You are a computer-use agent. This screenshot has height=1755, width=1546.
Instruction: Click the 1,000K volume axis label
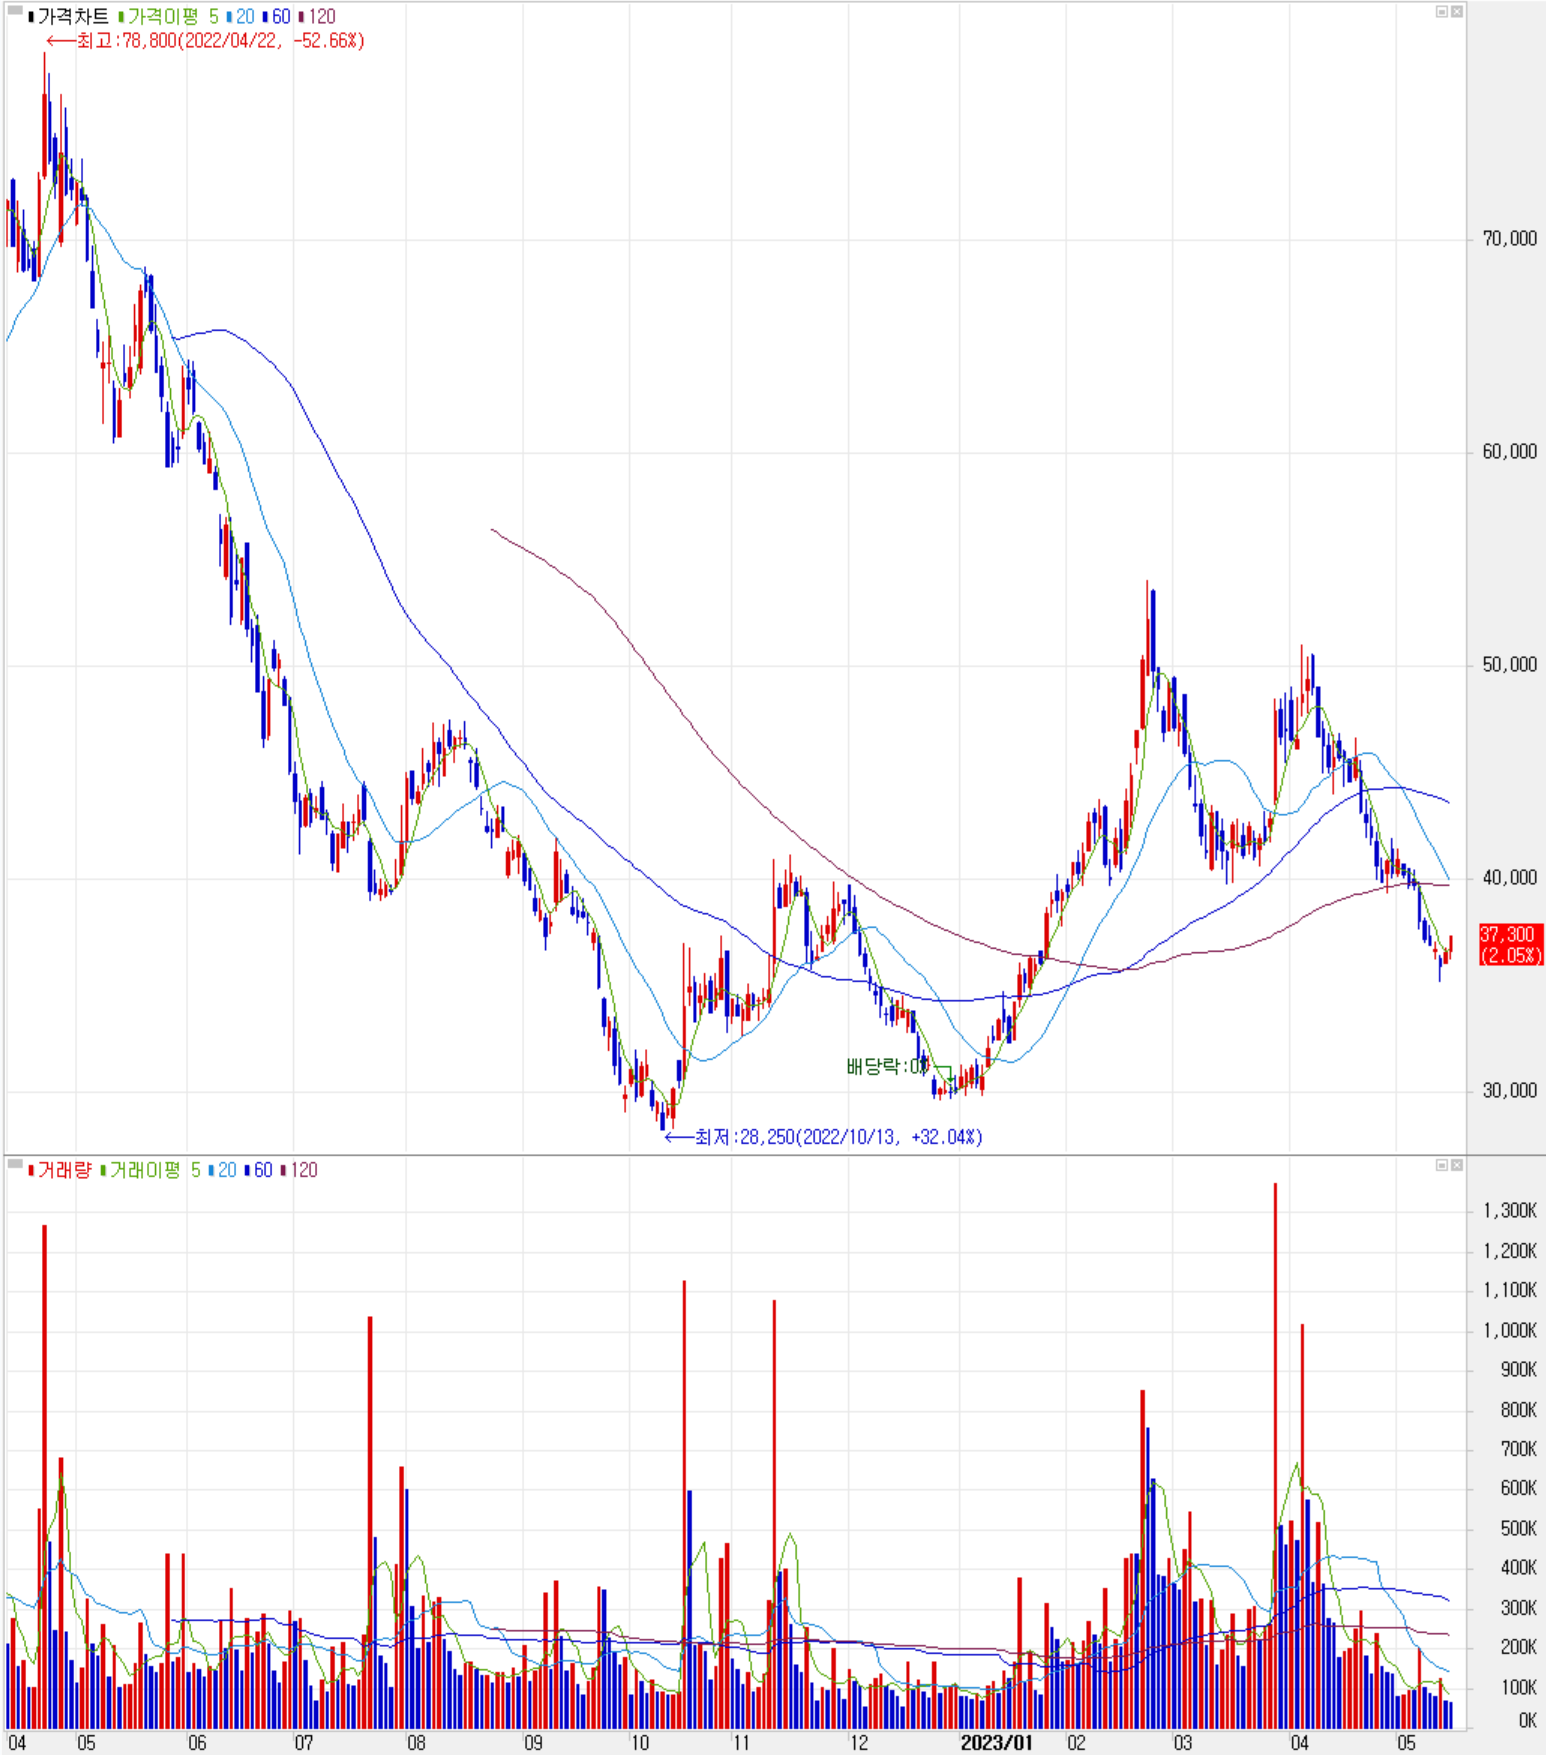pyautogui.click(x=1510, y=1330)
